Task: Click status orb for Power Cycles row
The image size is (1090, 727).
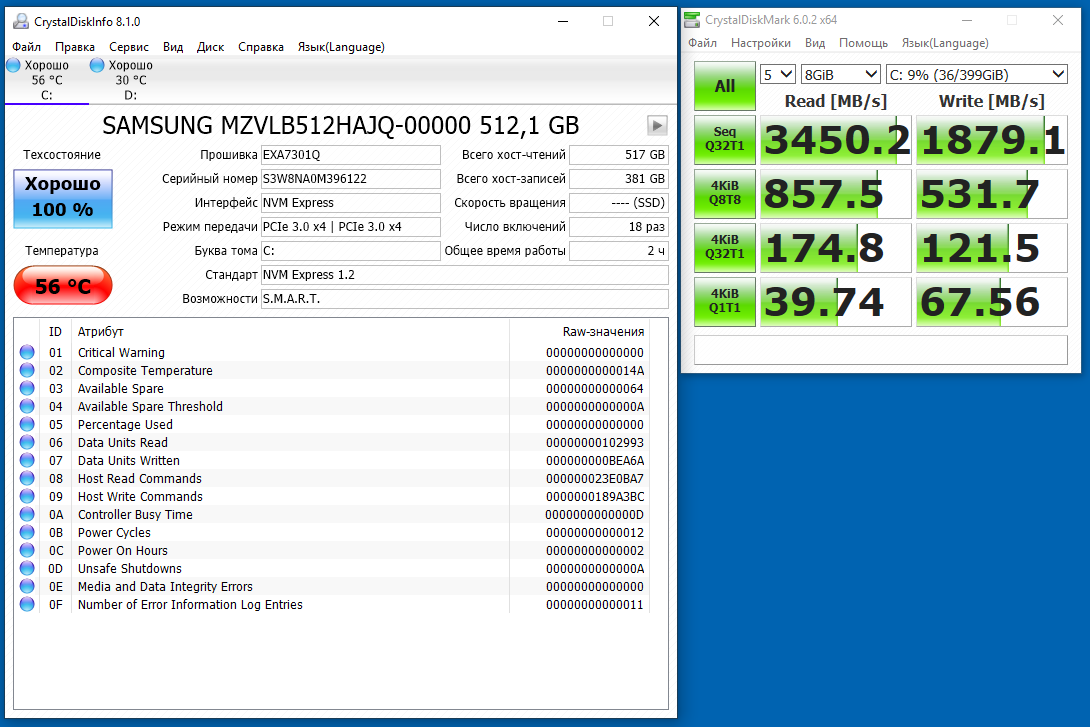Action: point(27,532)
